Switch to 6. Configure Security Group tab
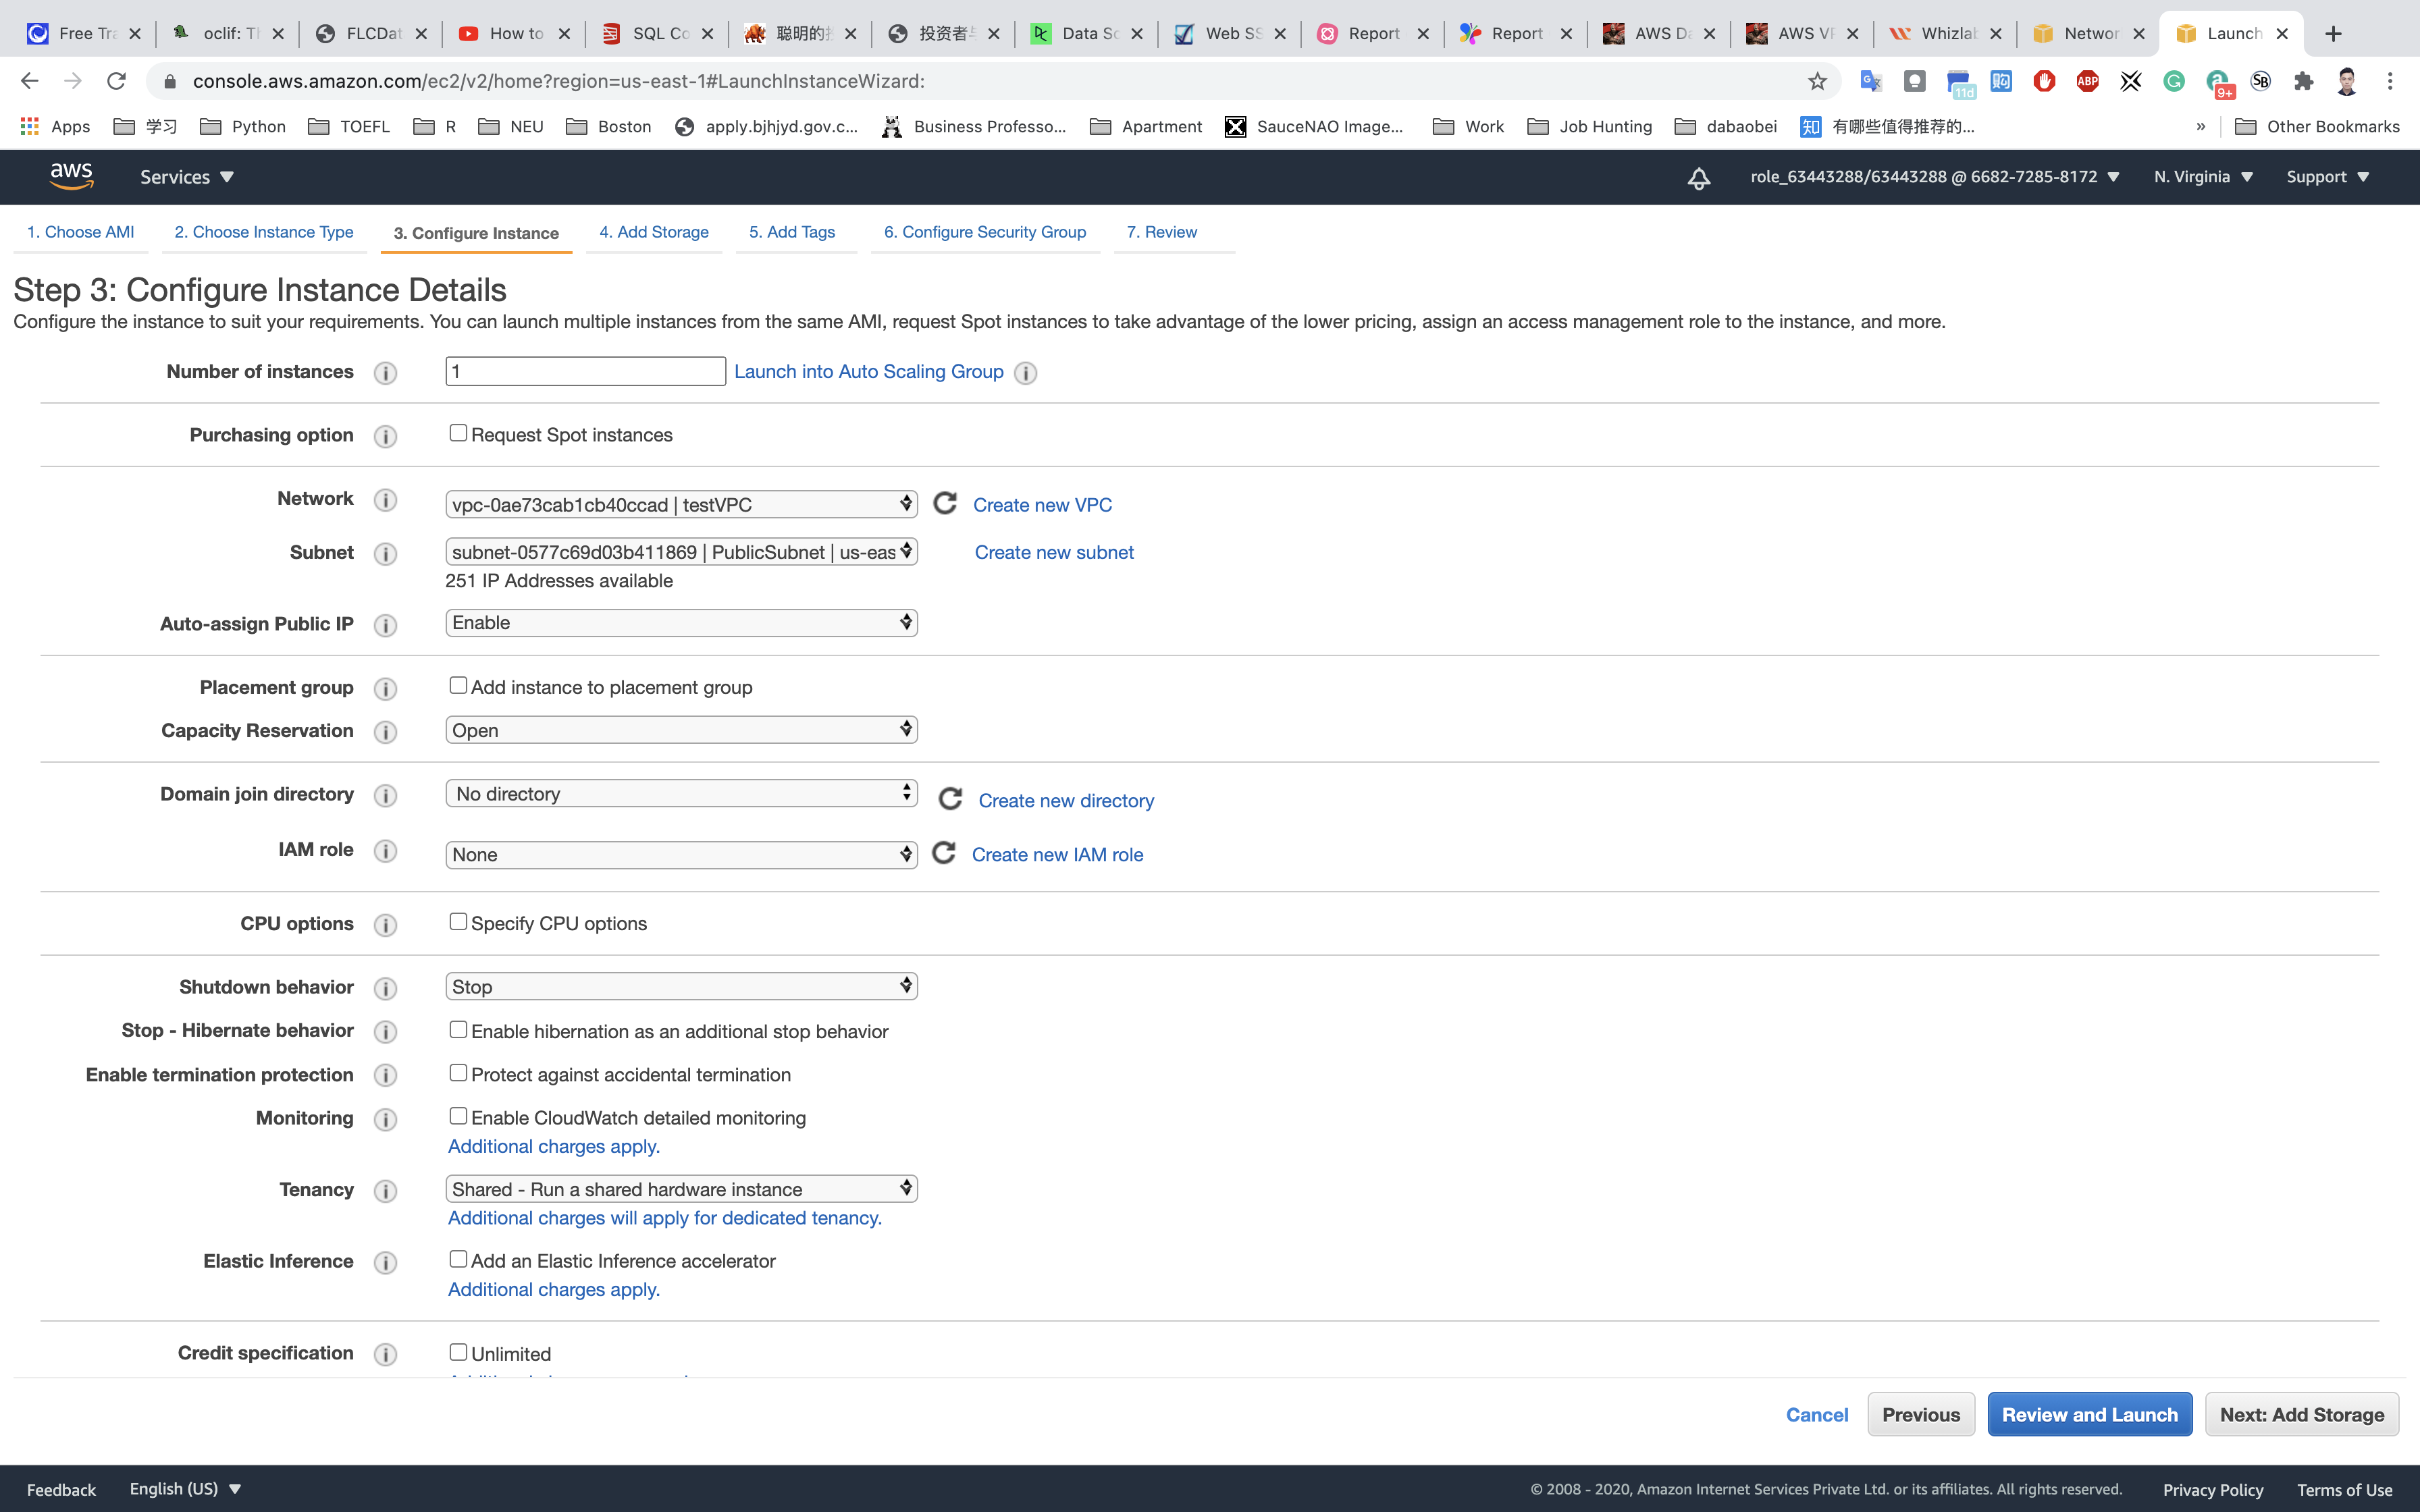The width and height of the screenshot is (2420, 1512). pos(984,232)
